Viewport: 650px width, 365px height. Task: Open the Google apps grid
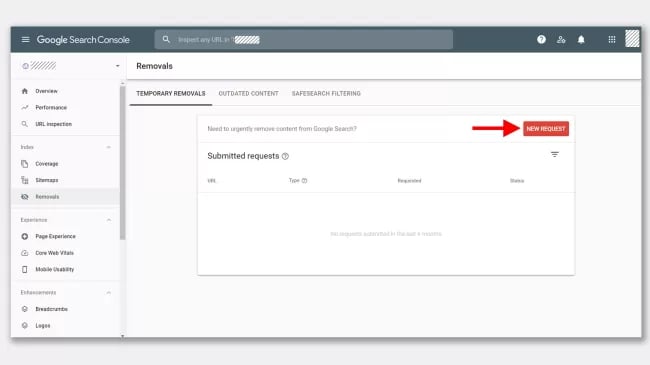[612, 39]
